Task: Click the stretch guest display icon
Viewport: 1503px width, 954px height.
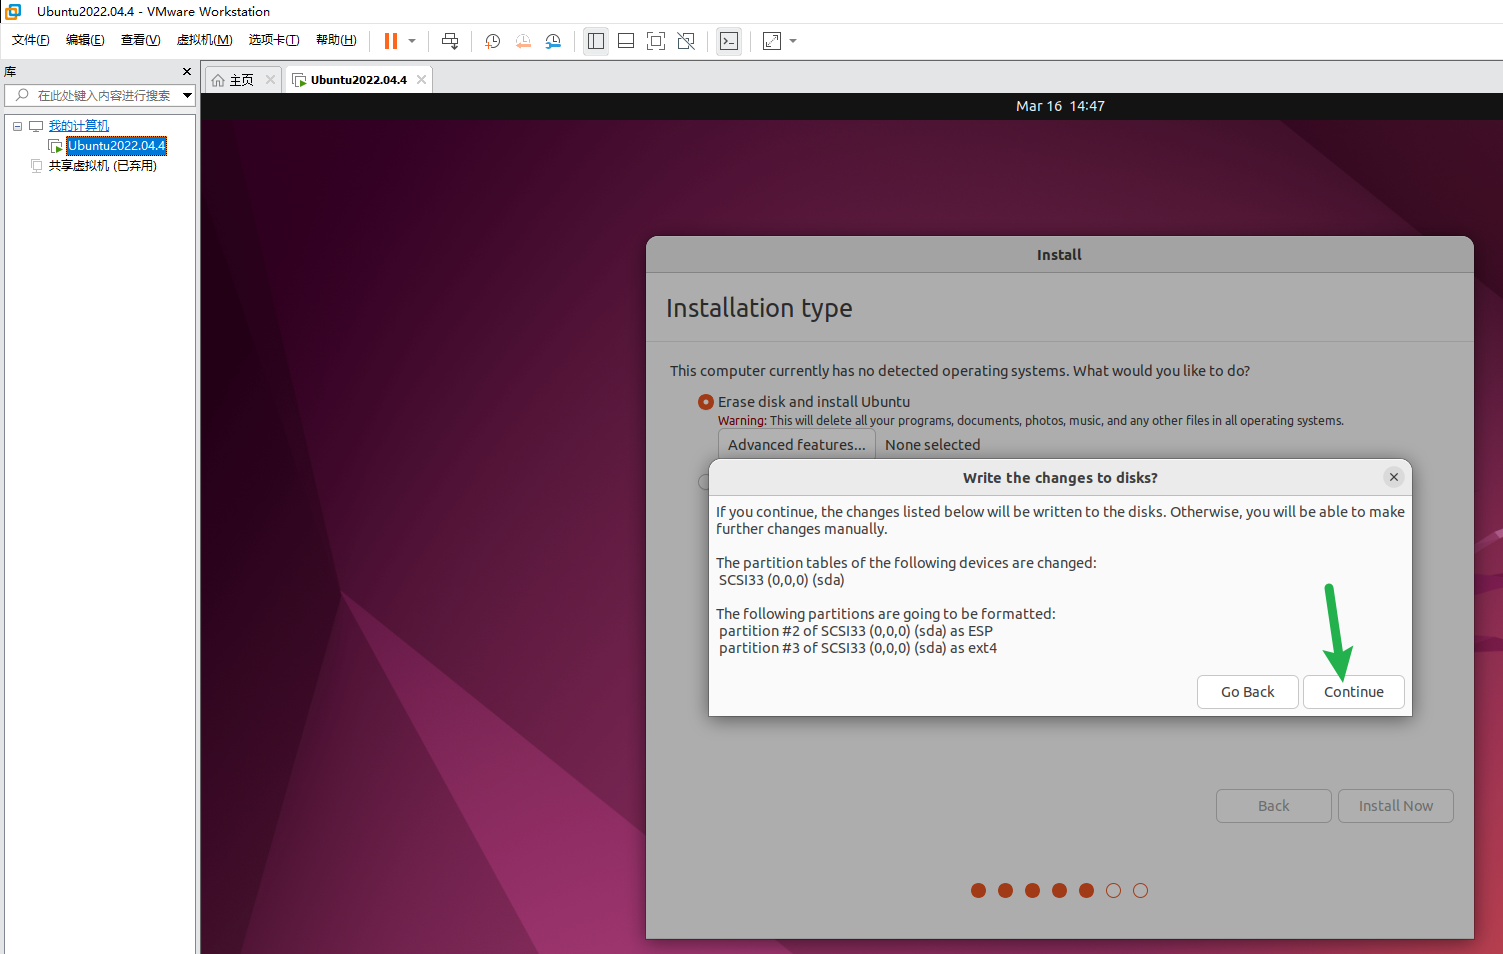Action: coord(772,41)
